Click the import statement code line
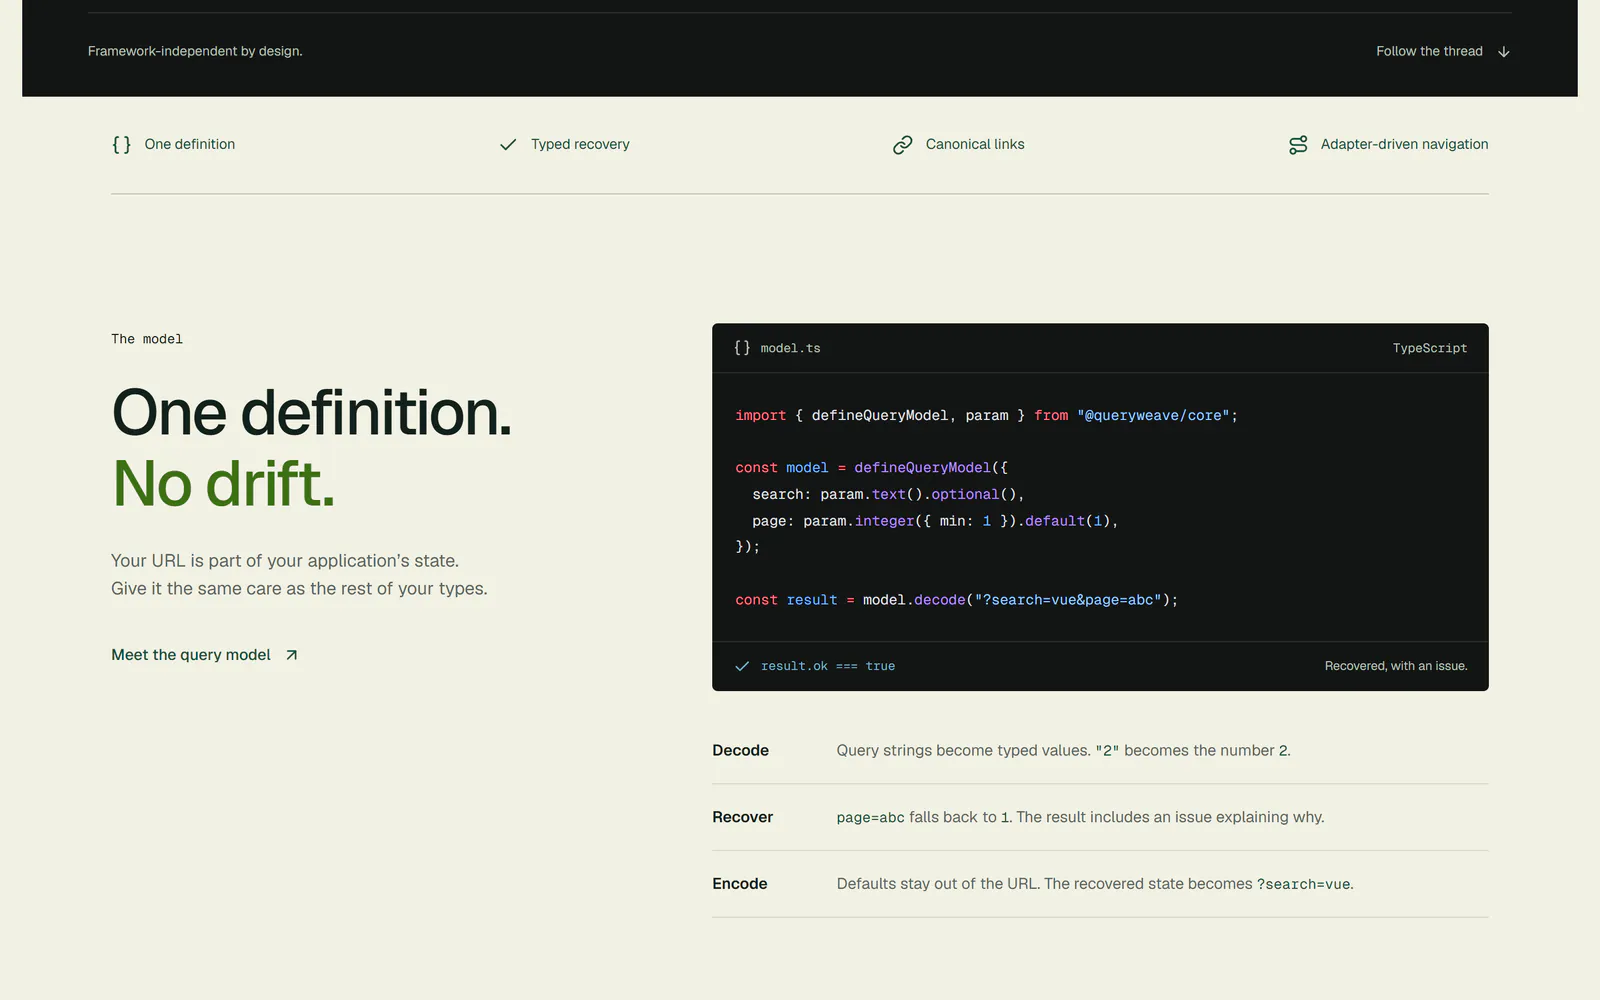This screenshot has width=1600, height=1000. click(986, 416)
